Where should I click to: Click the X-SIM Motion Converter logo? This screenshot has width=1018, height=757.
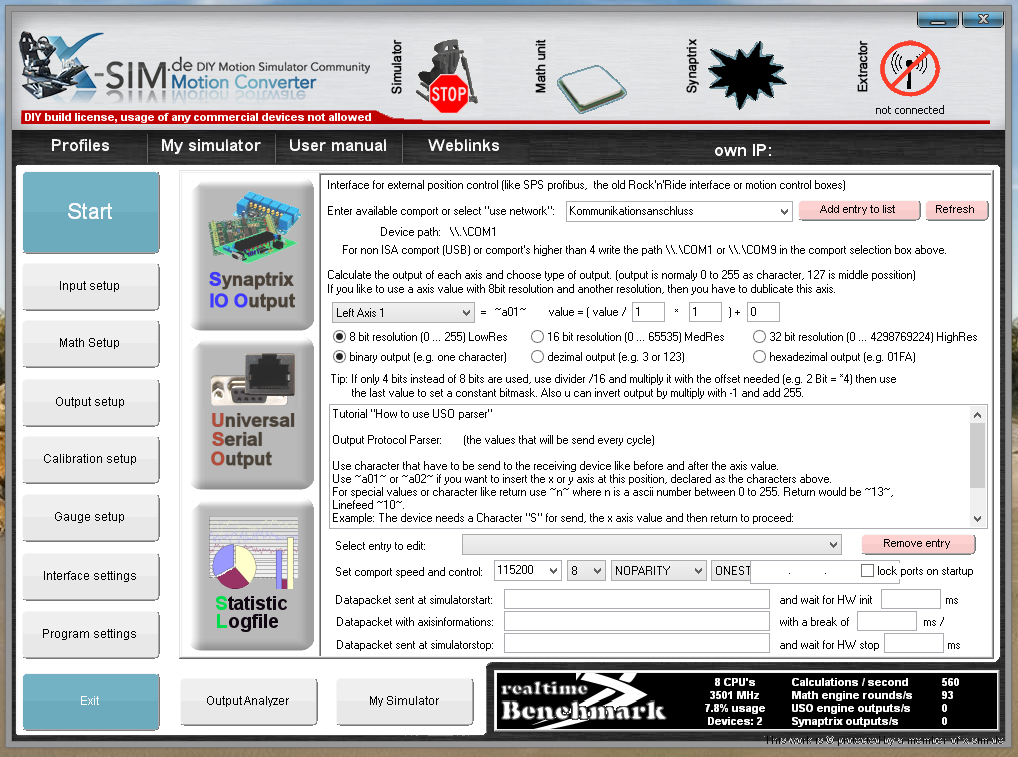(195, 72)
